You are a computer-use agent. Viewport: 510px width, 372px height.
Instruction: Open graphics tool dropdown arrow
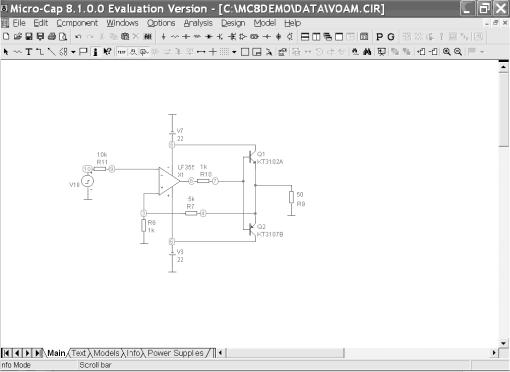click(x=73, y=52)
